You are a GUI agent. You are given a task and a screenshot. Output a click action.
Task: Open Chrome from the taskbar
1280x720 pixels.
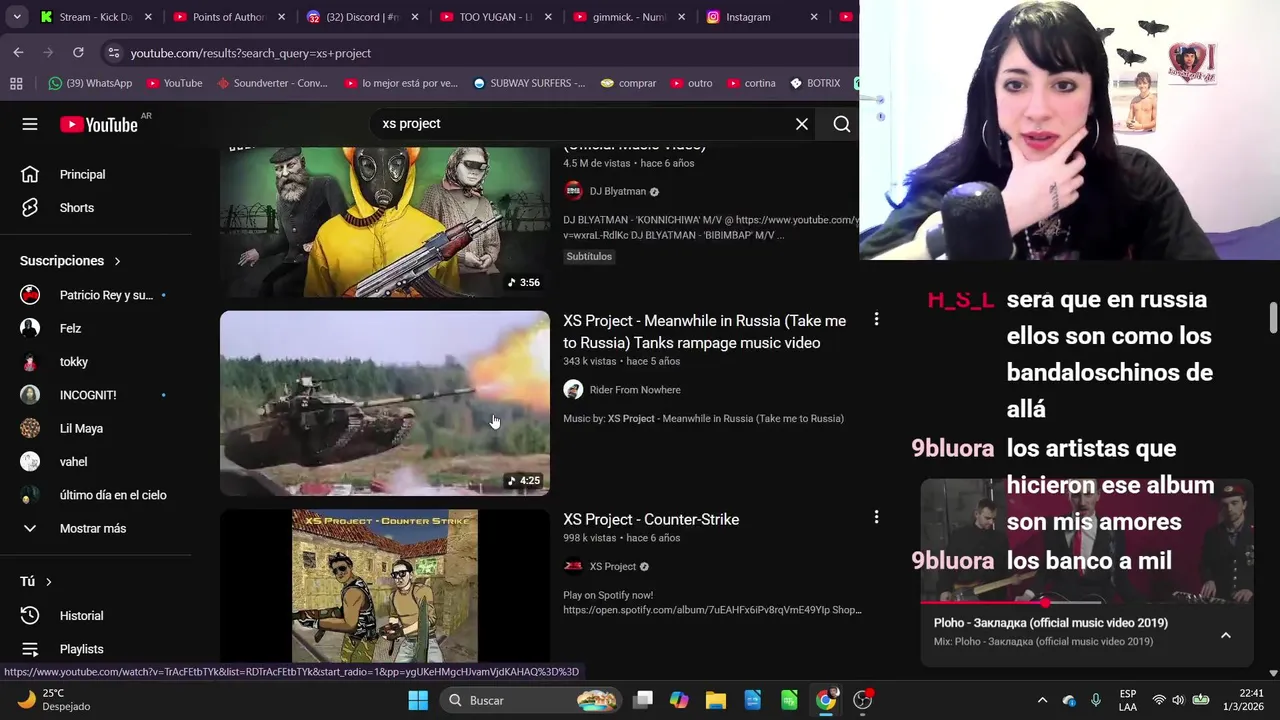tap(826, 700)
